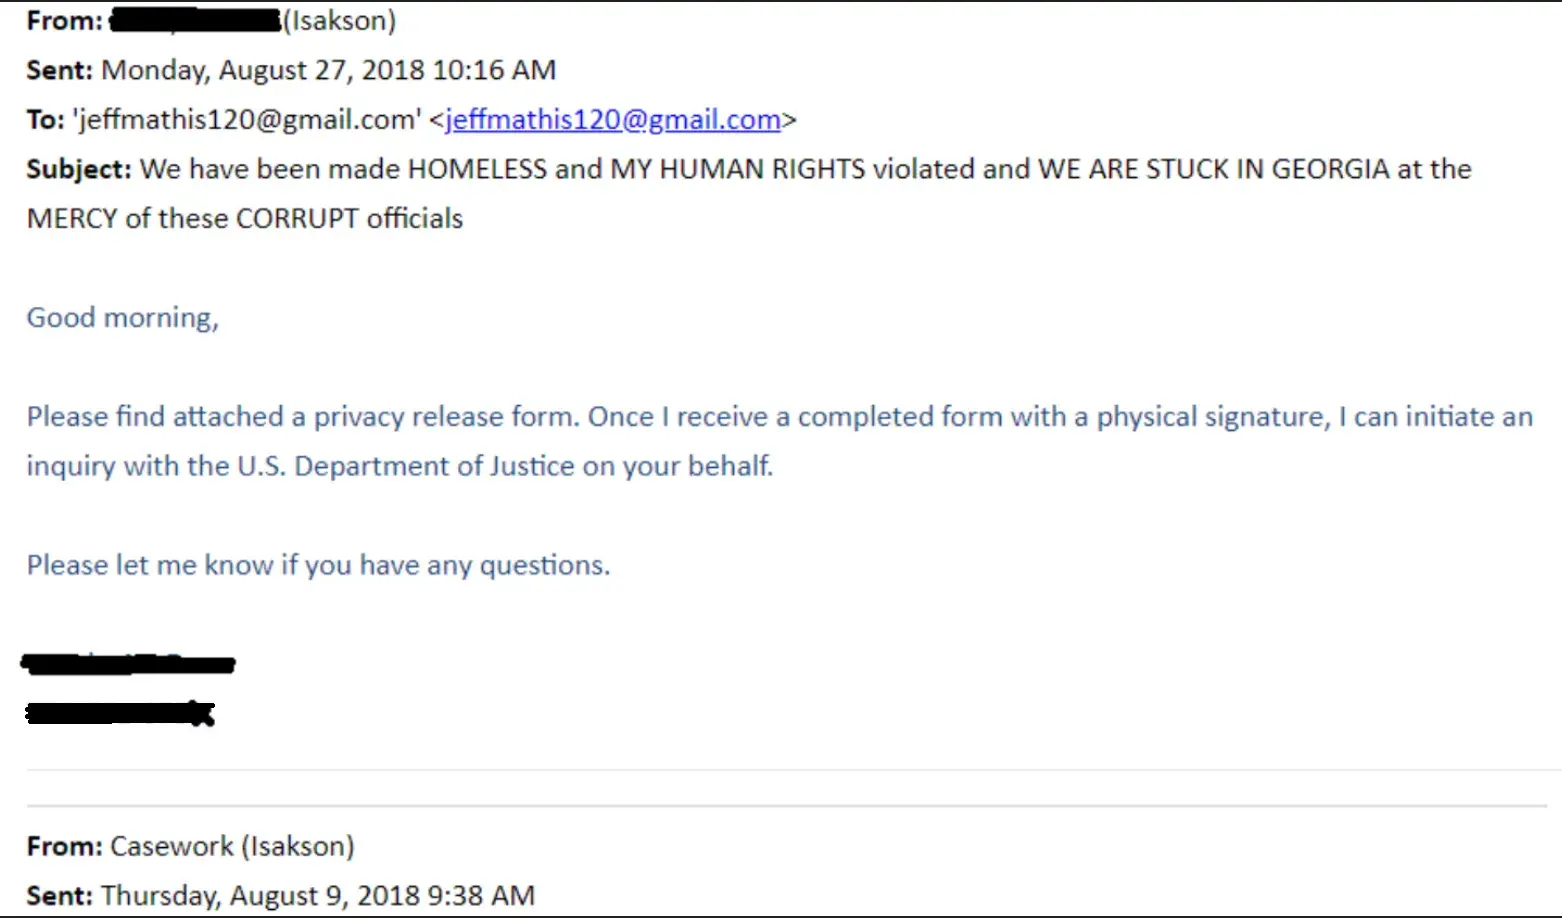Click the 'To:' bold label
This screenshot has height=918, width=1562.
click(x=45, y=120)
